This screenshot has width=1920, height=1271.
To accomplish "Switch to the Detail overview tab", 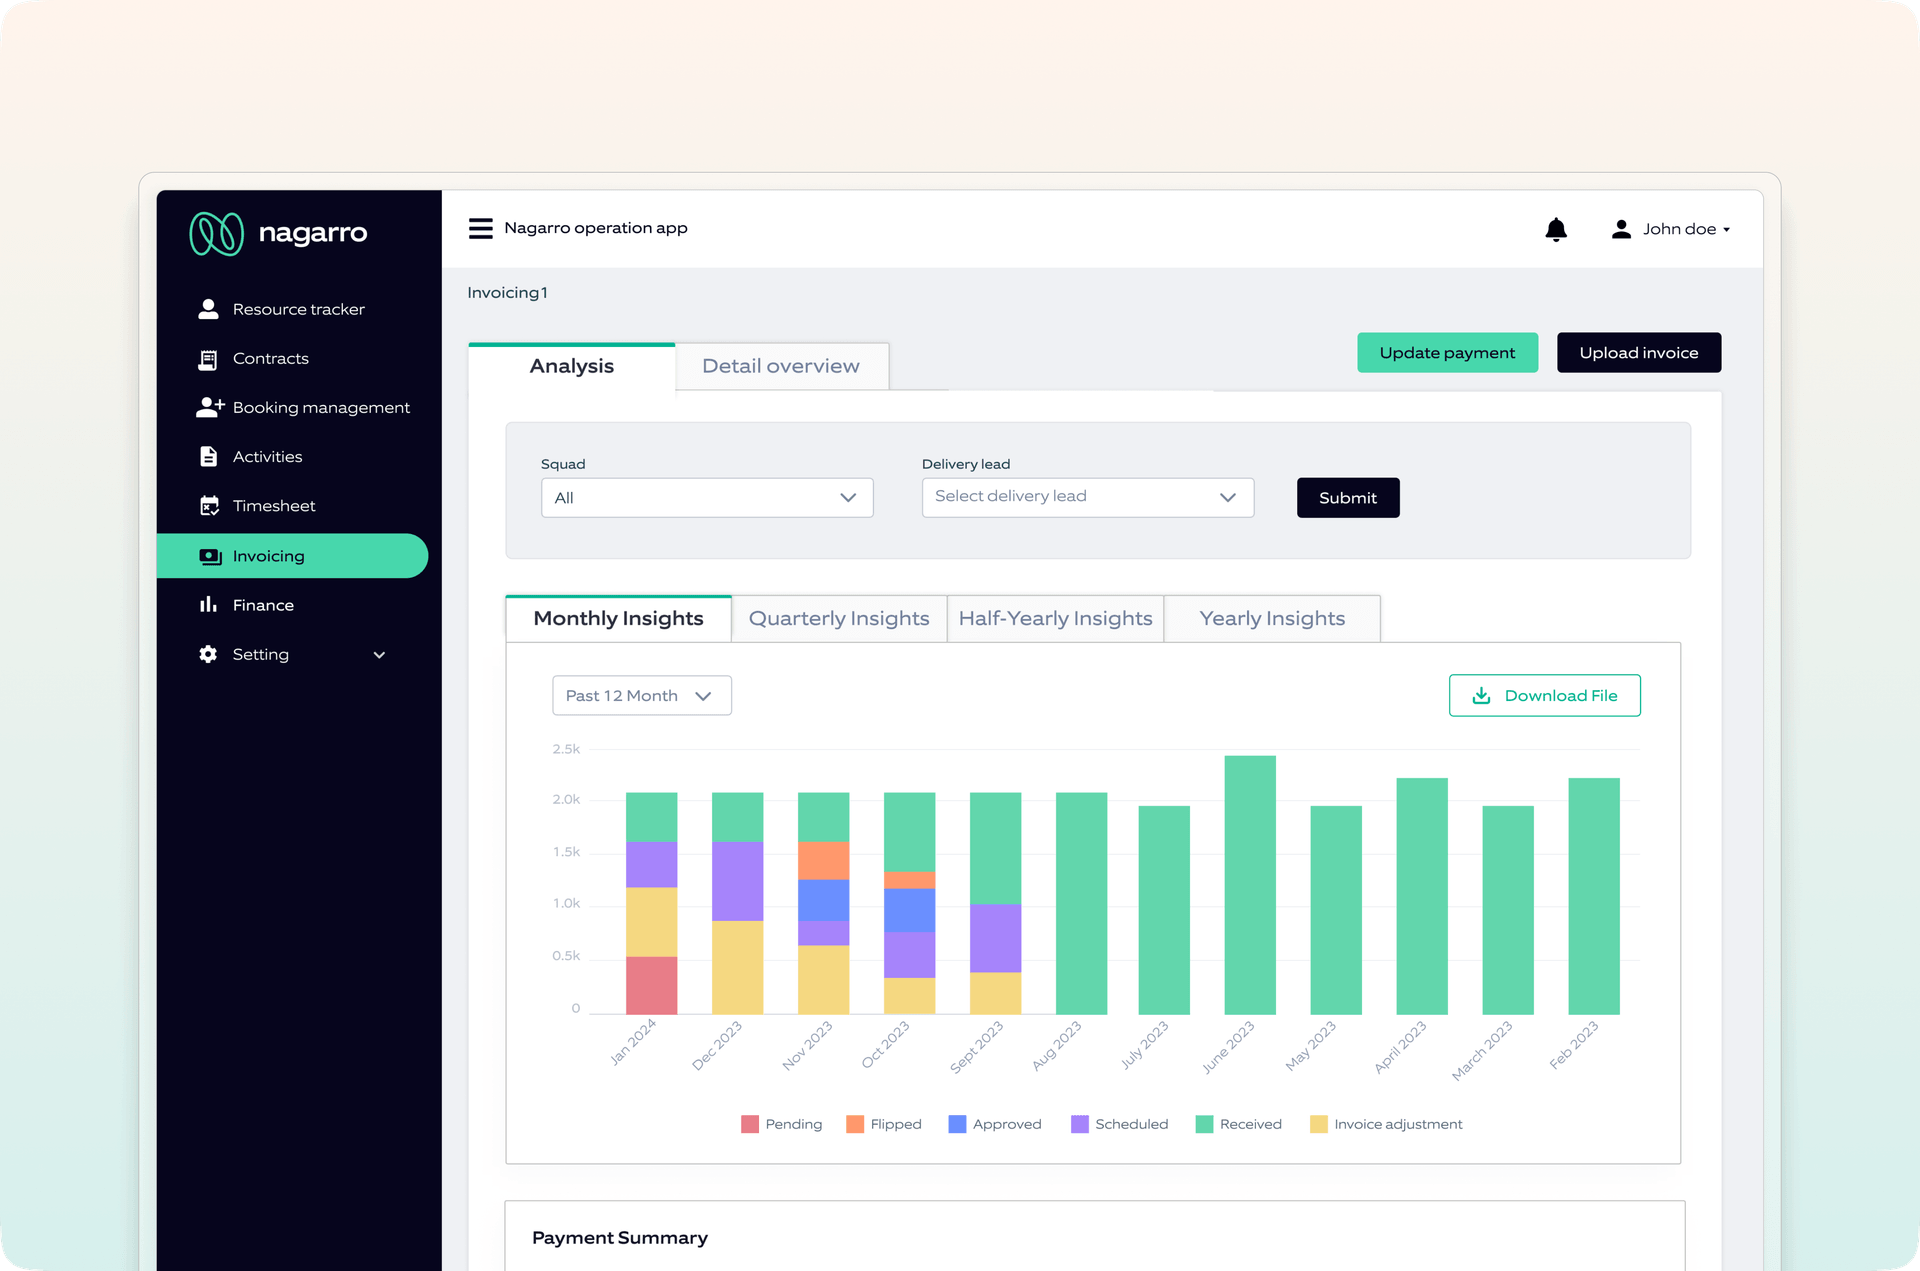I will coord(781,366).
